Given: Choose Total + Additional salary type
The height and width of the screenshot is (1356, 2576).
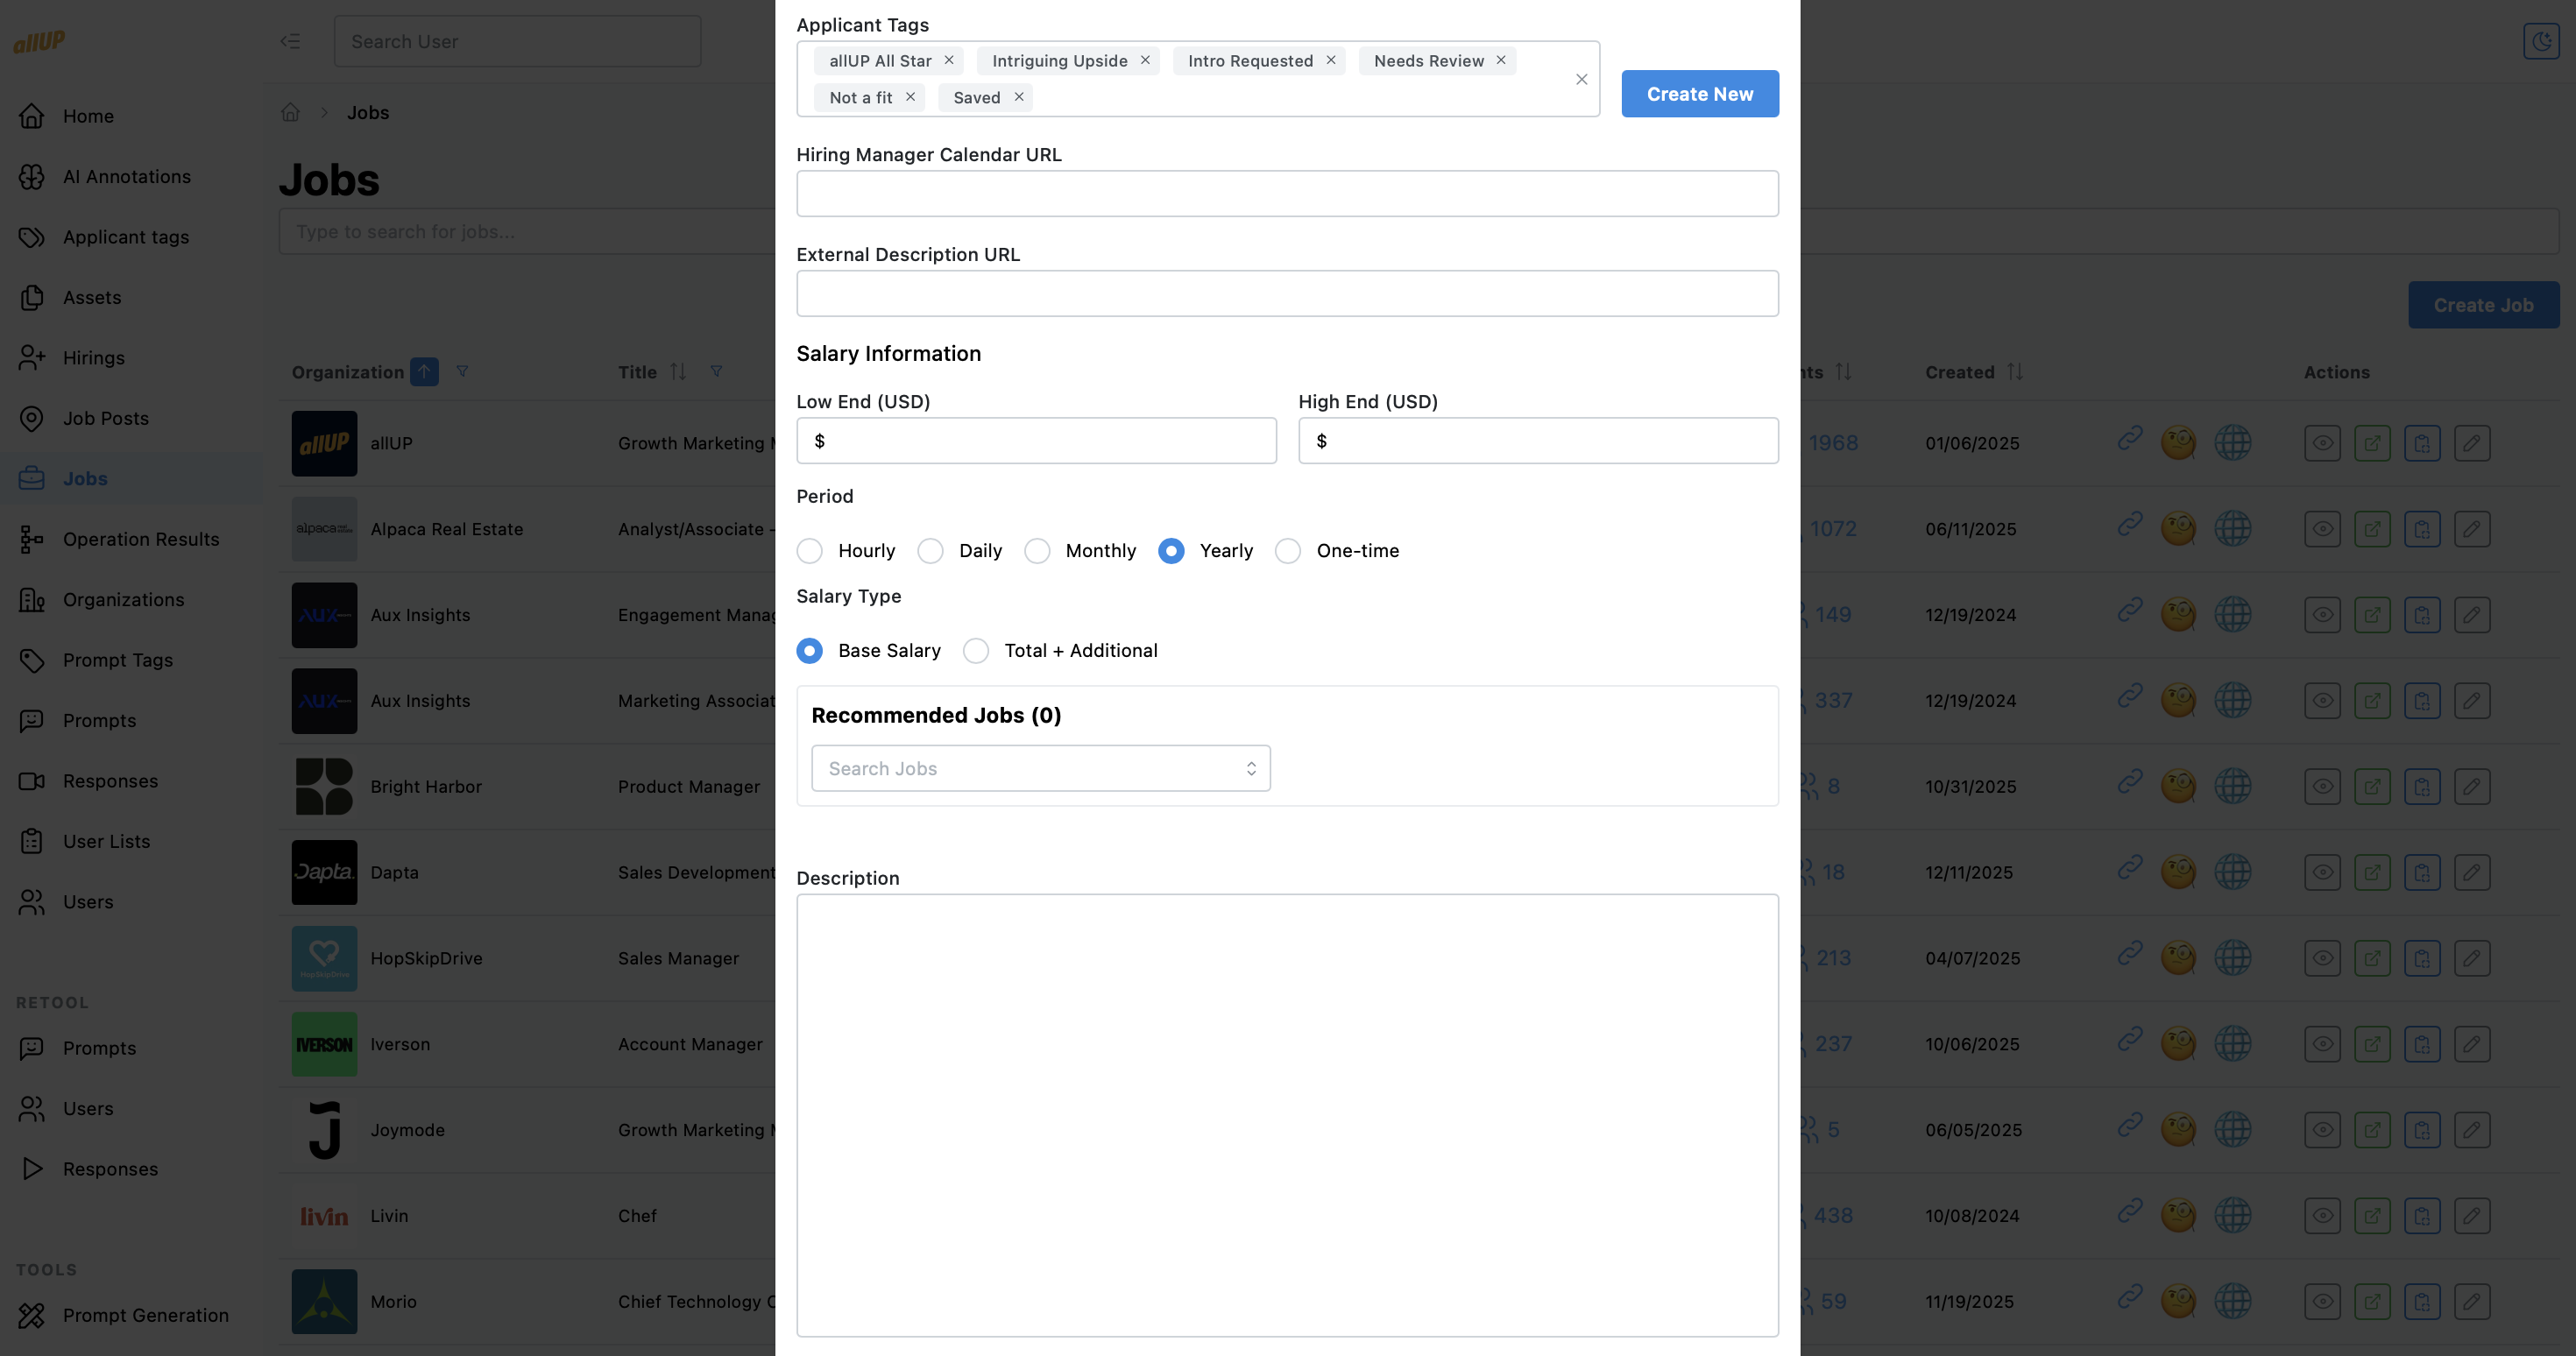Looking at the screenshot, I should point(976,651).
